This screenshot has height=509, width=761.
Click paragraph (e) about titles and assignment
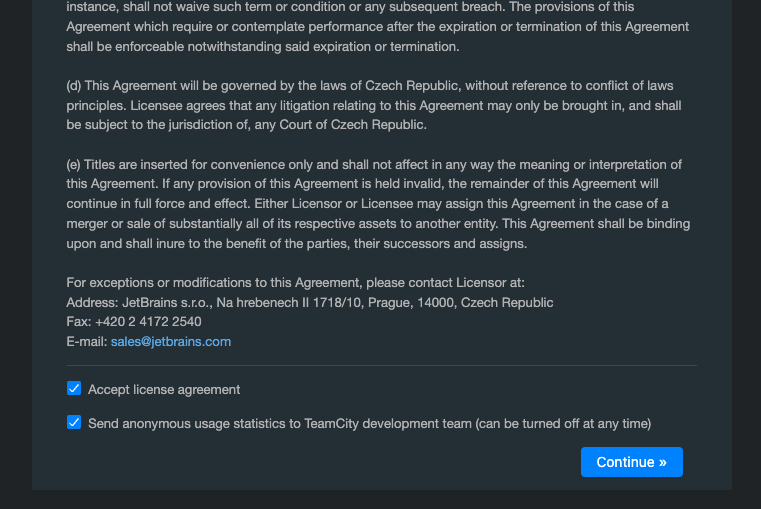point(379,204)
